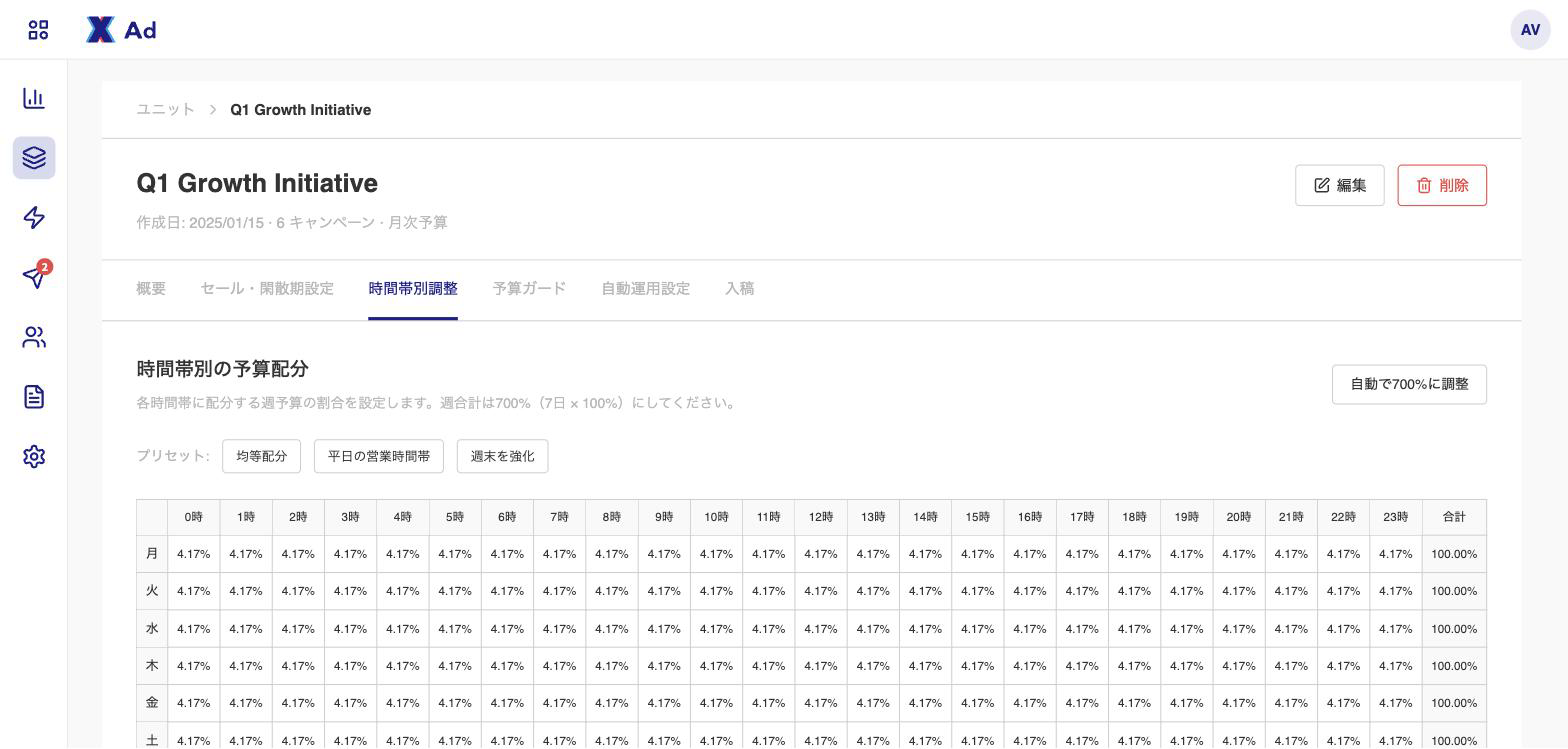Click the Q1 Growth Initiative page title
This screenshot has height=749, width=1568.
coord(257,184)
